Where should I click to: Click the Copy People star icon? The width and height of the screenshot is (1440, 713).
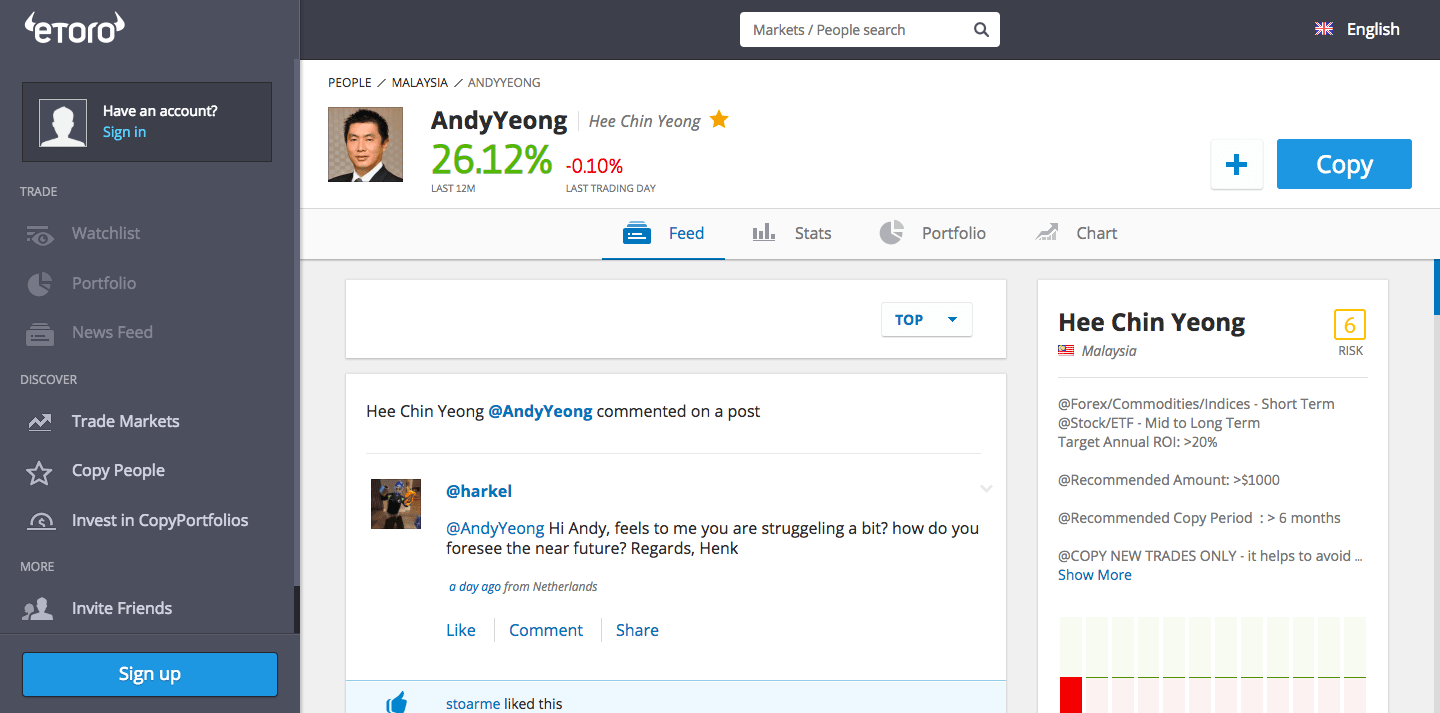40,472
